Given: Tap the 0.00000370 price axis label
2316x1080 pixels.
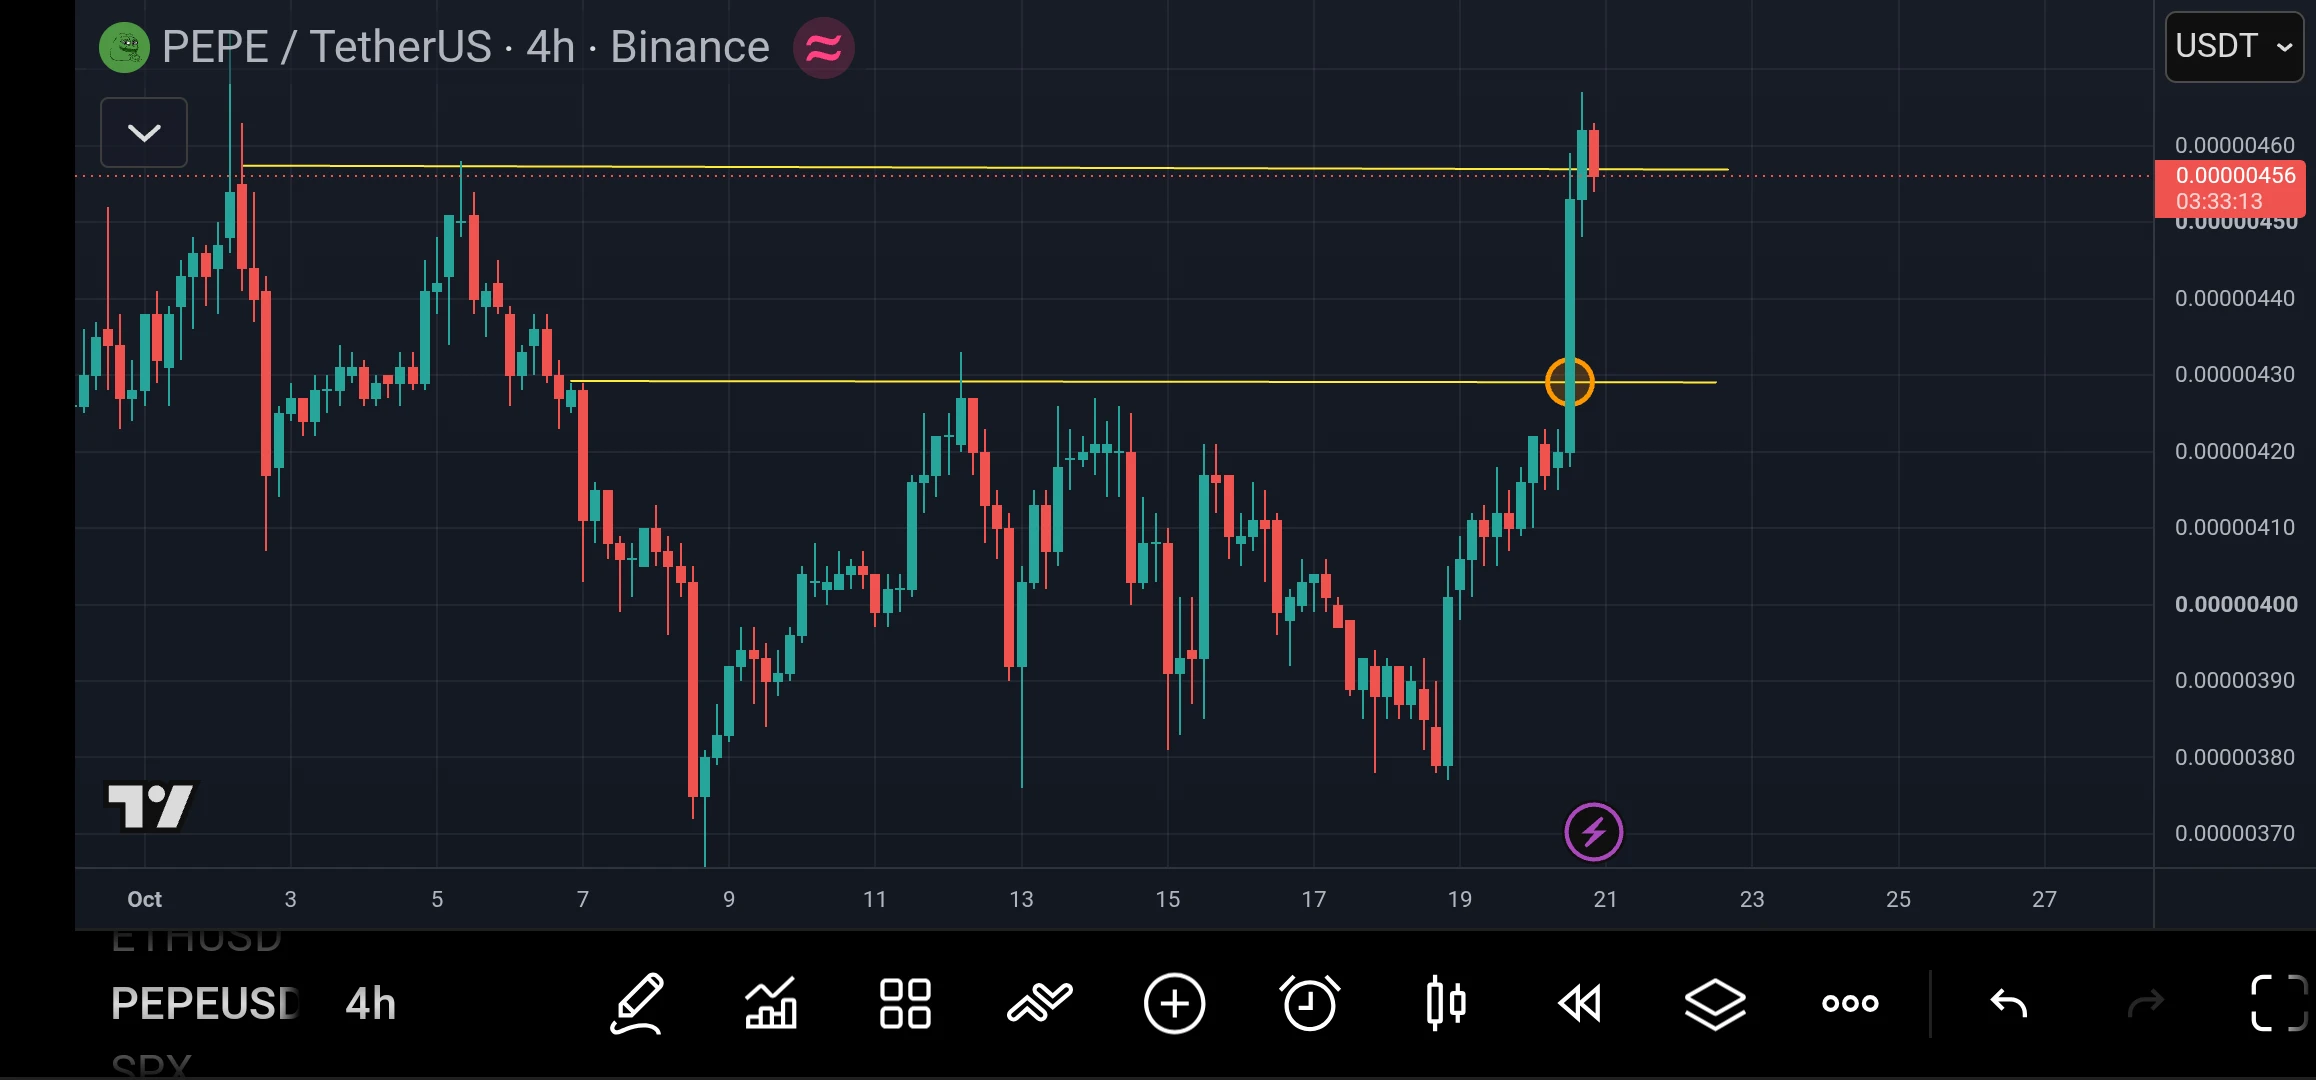Looking at the screenshot, I should pyautogui.click(x=2234, y=833).
